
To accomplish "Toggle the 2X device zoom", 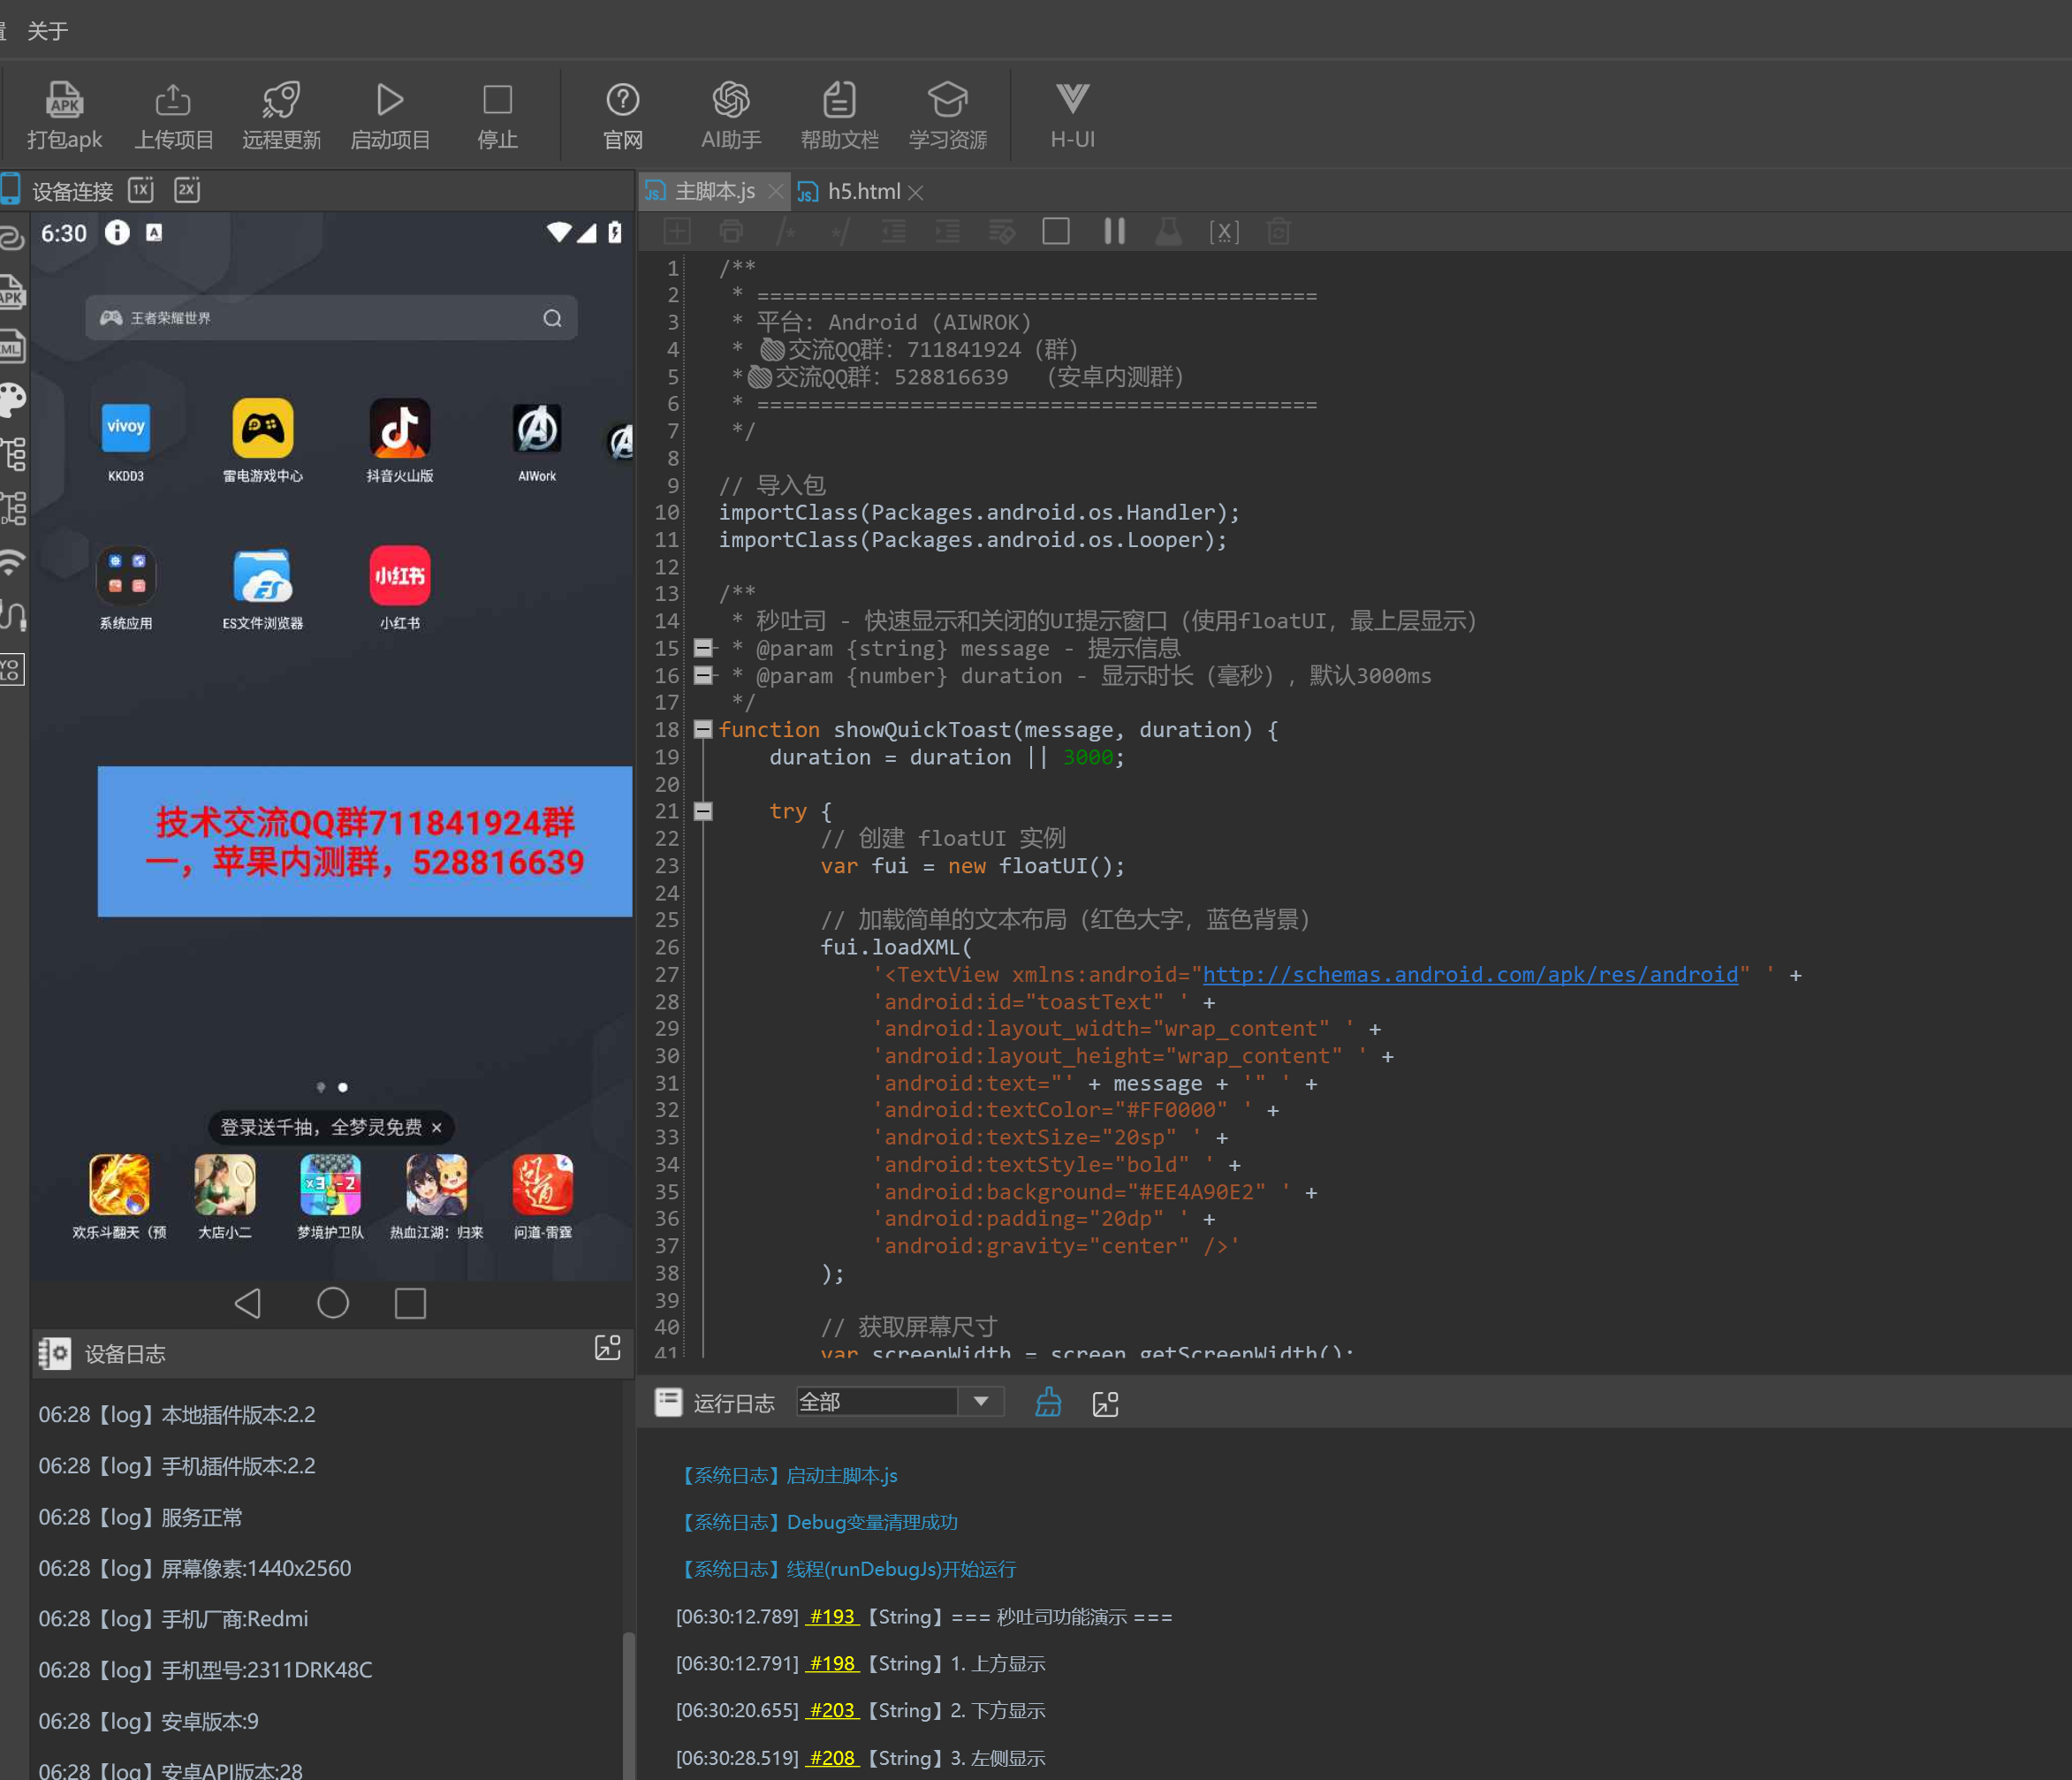I will click(x=187, y=190).
